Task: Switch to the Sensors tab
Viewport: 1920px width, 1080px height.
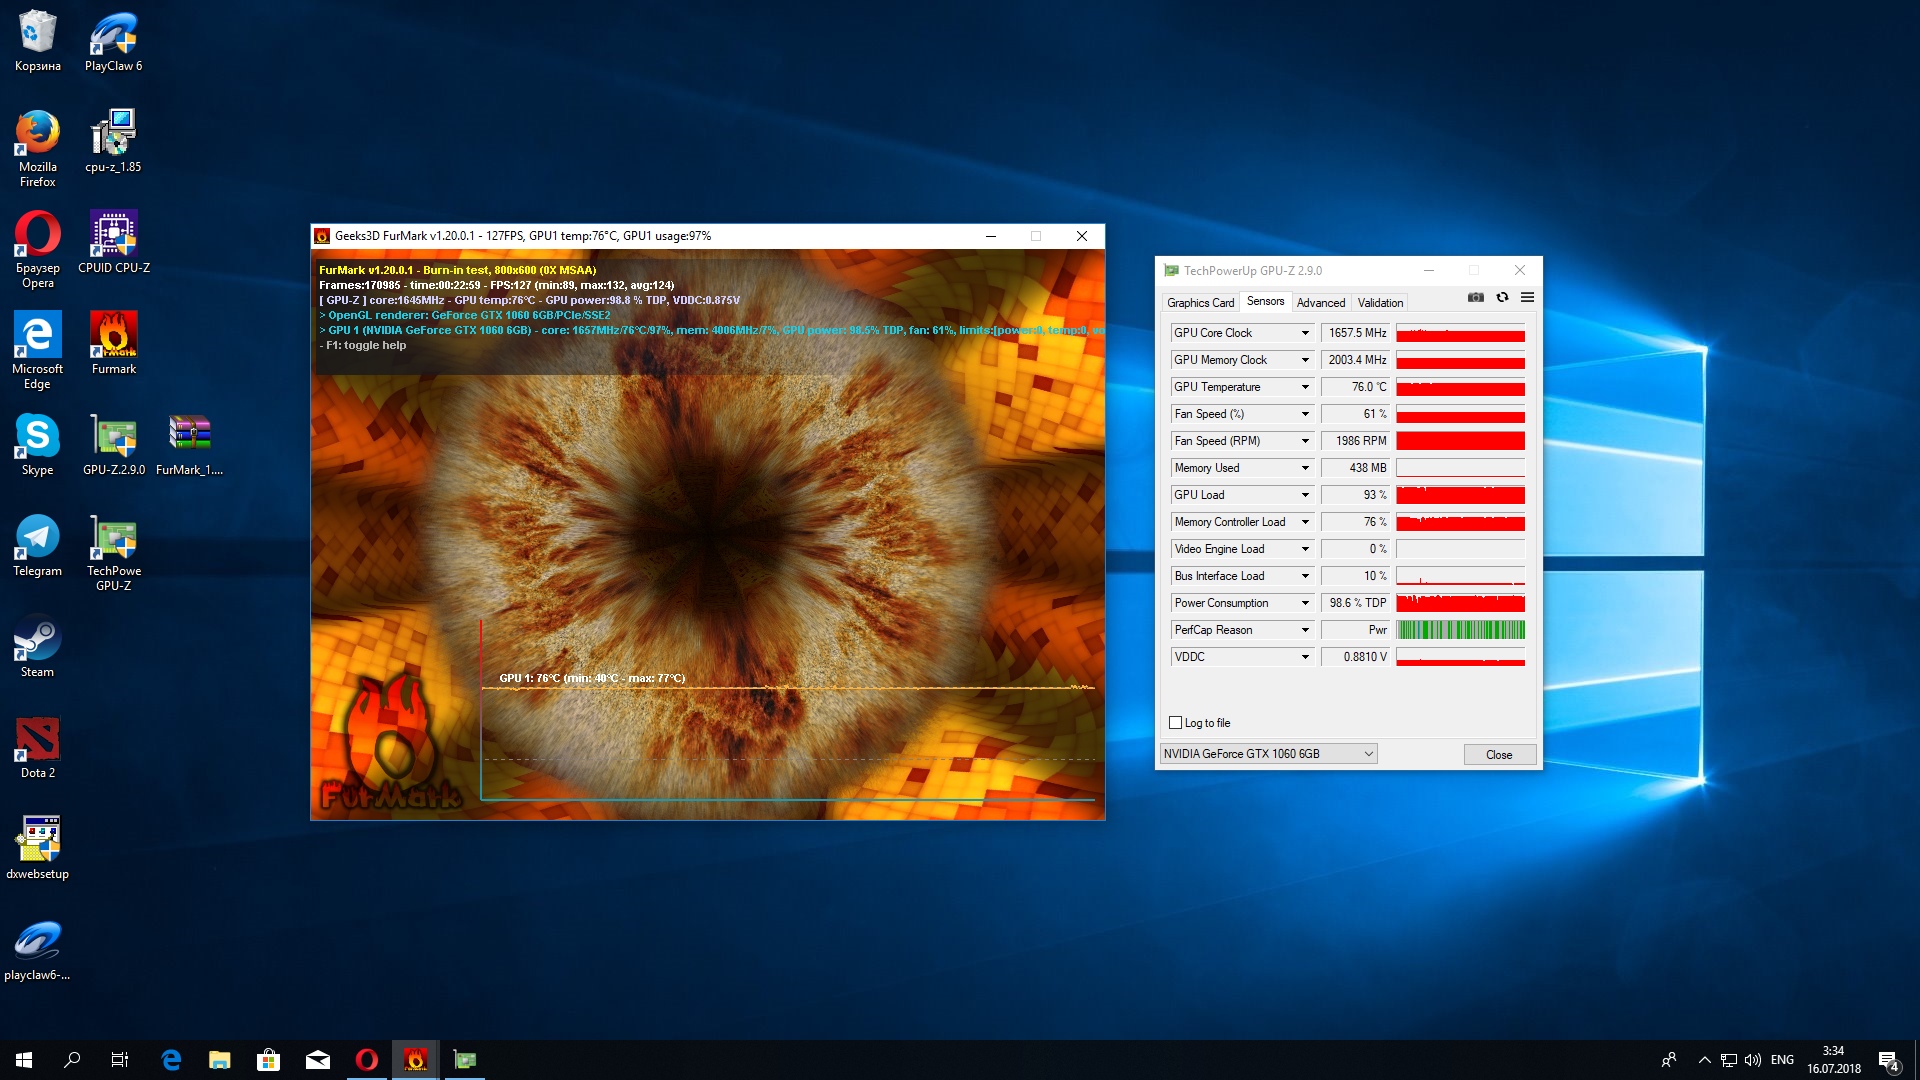Action: [x=1265, y=301]
